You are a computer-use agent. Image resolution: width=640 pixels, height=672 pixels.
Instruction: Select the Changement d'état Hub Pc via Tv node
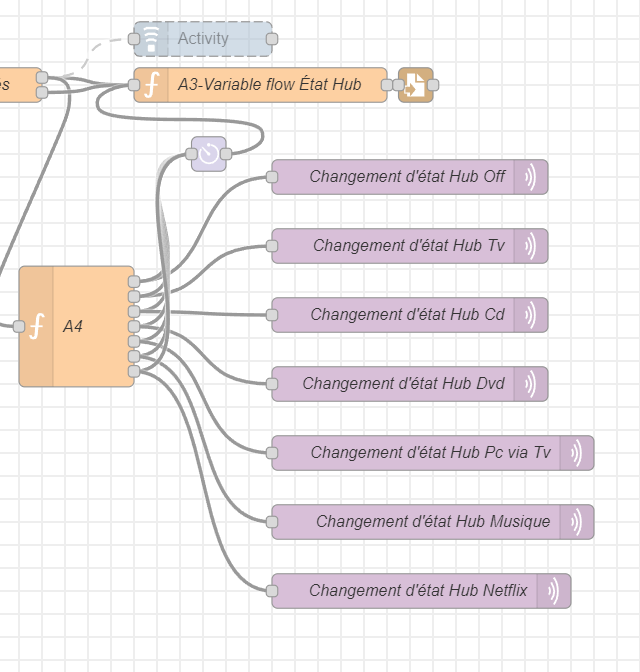[433, 453]
